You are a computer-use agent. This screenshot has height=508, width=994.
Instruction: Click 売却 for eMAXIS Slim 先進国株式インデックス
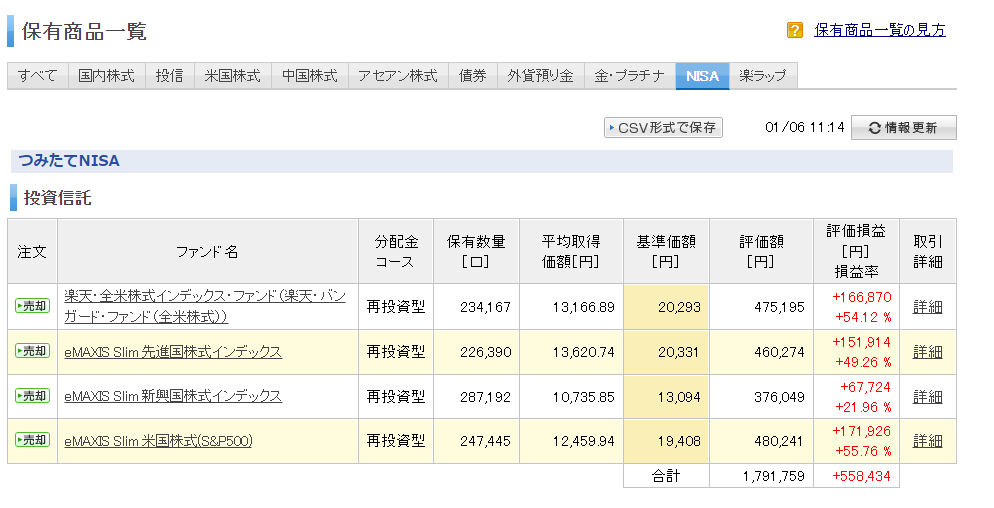click(32, 351)
